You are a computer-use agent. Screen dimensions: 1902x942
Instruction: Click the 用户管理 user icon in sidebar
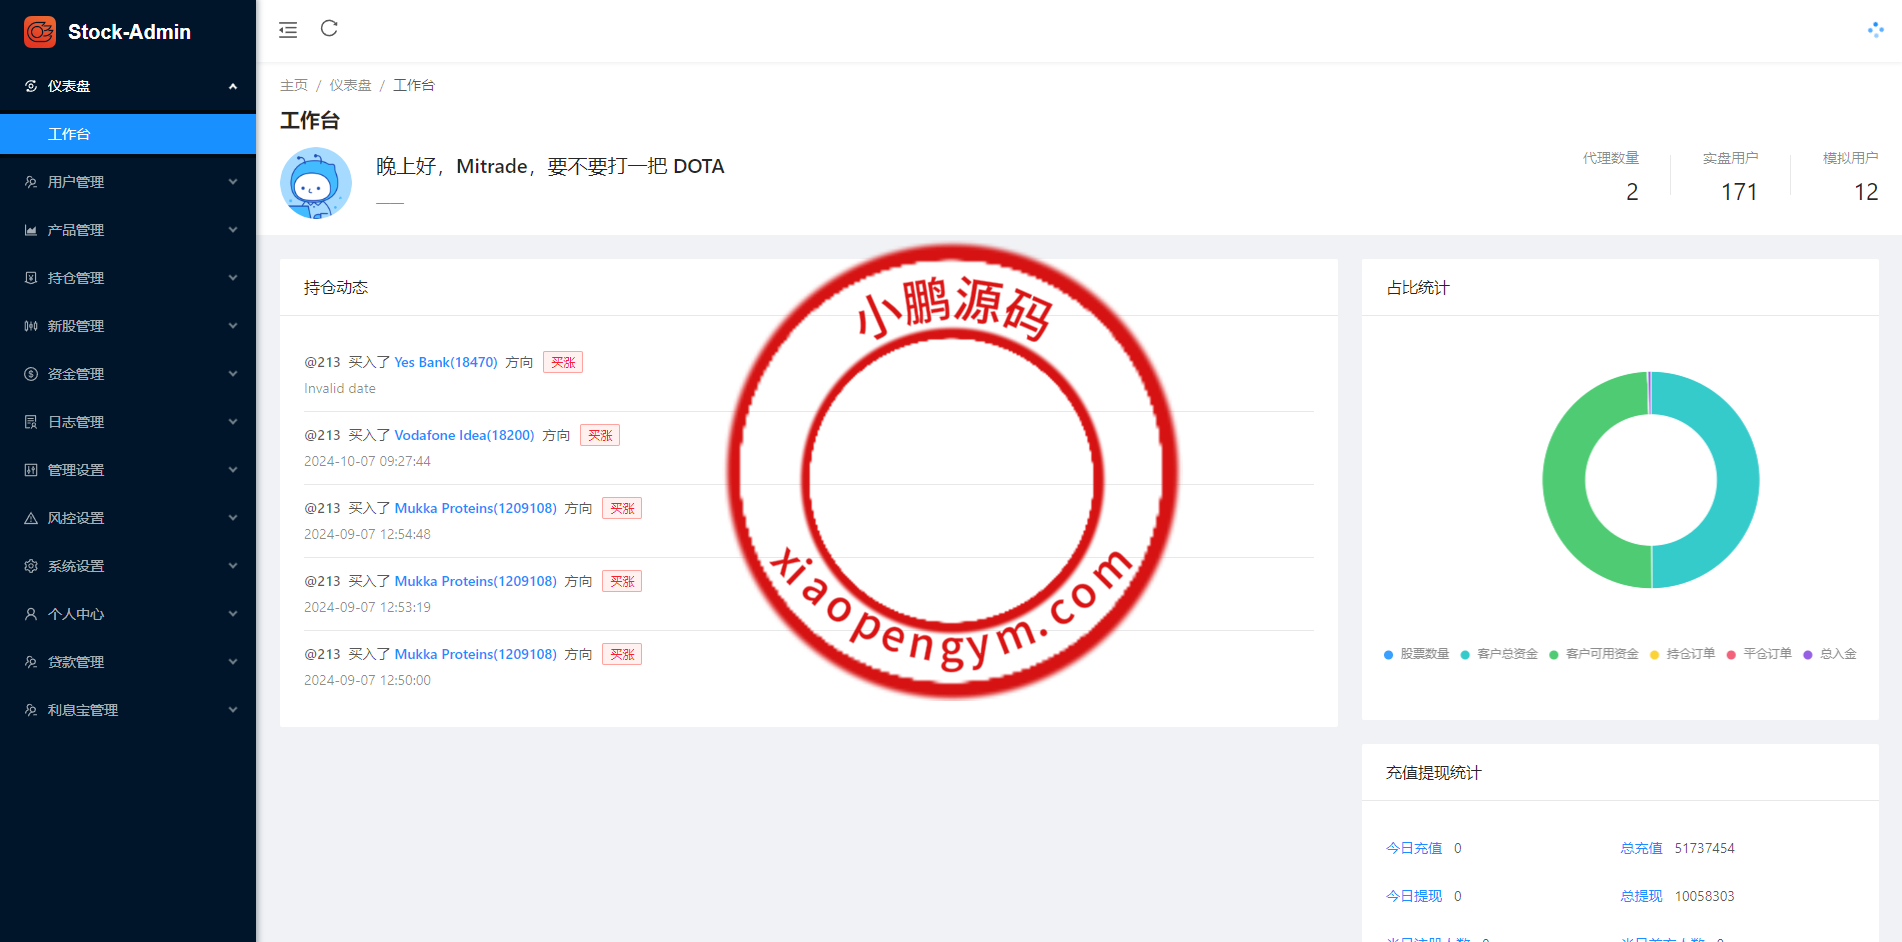31,182
